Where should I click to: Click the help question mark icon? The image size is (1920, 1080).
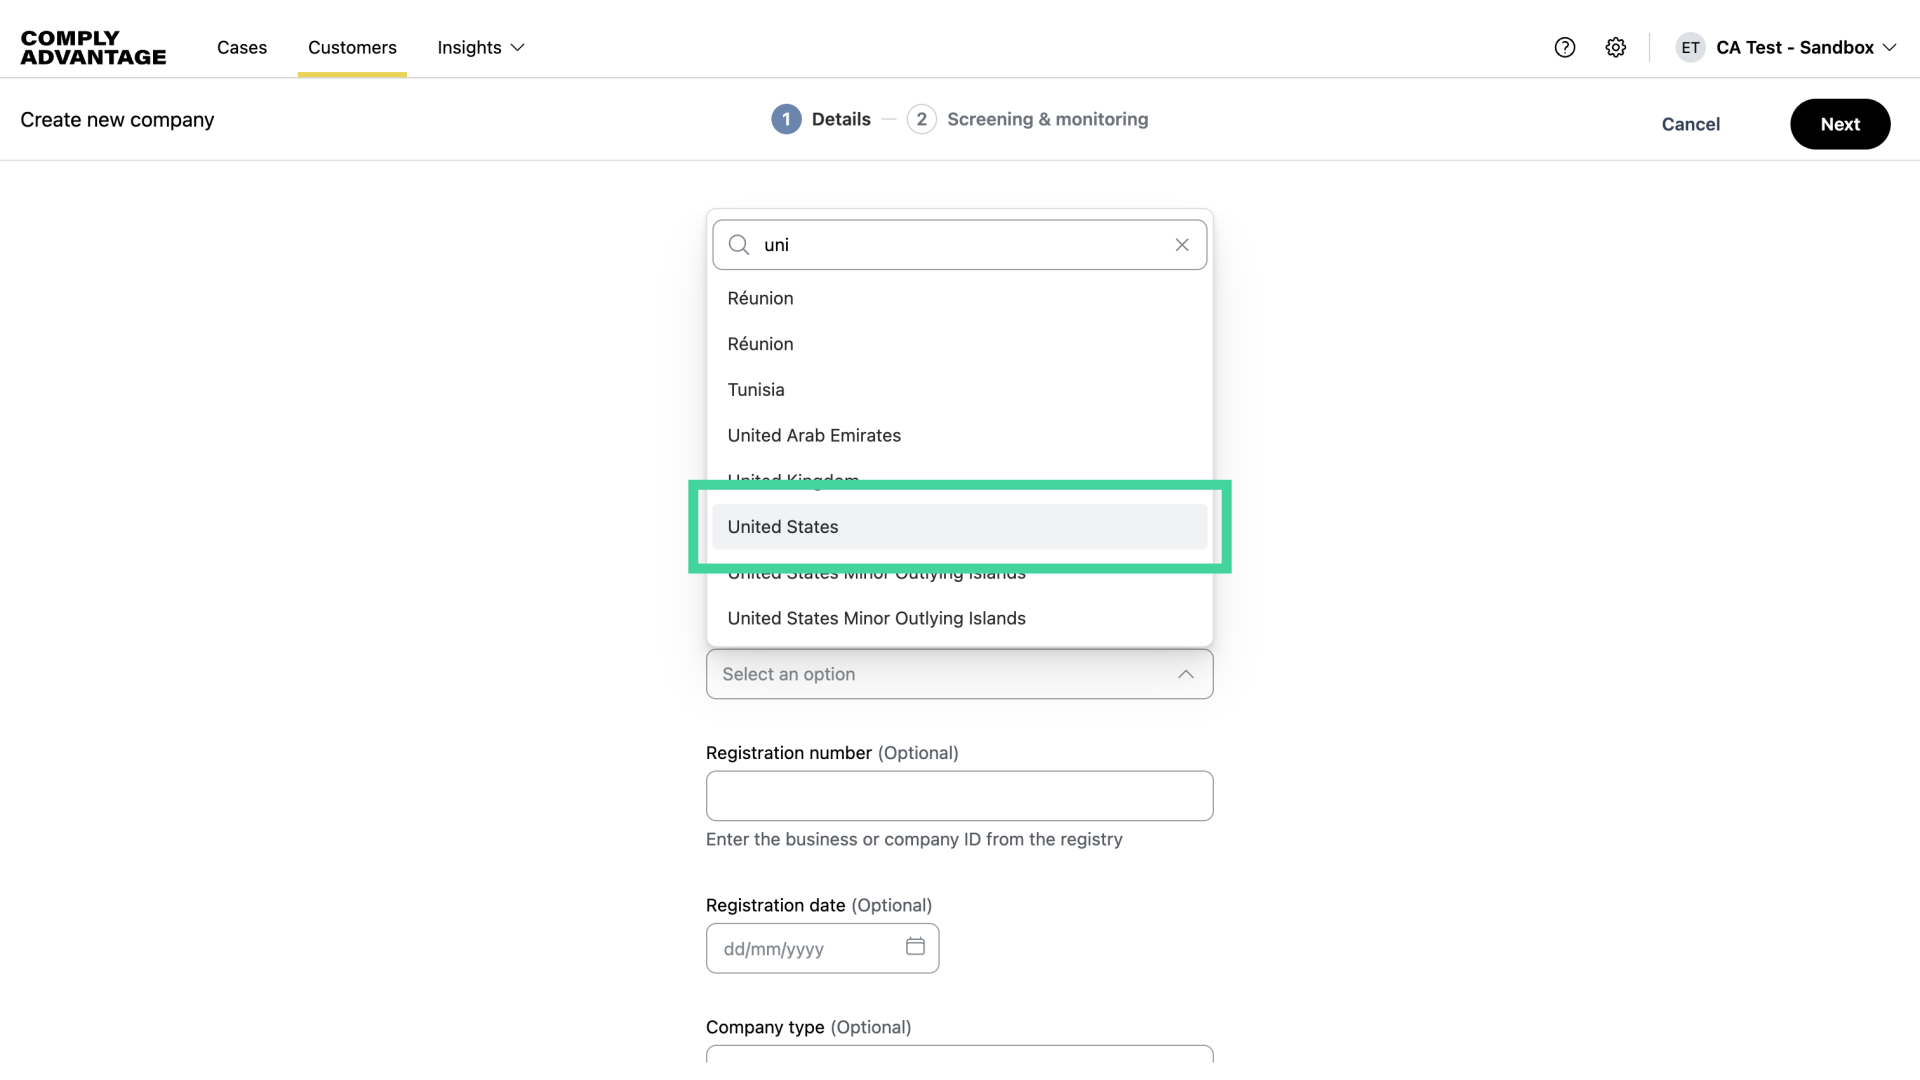coord(1565,47)
